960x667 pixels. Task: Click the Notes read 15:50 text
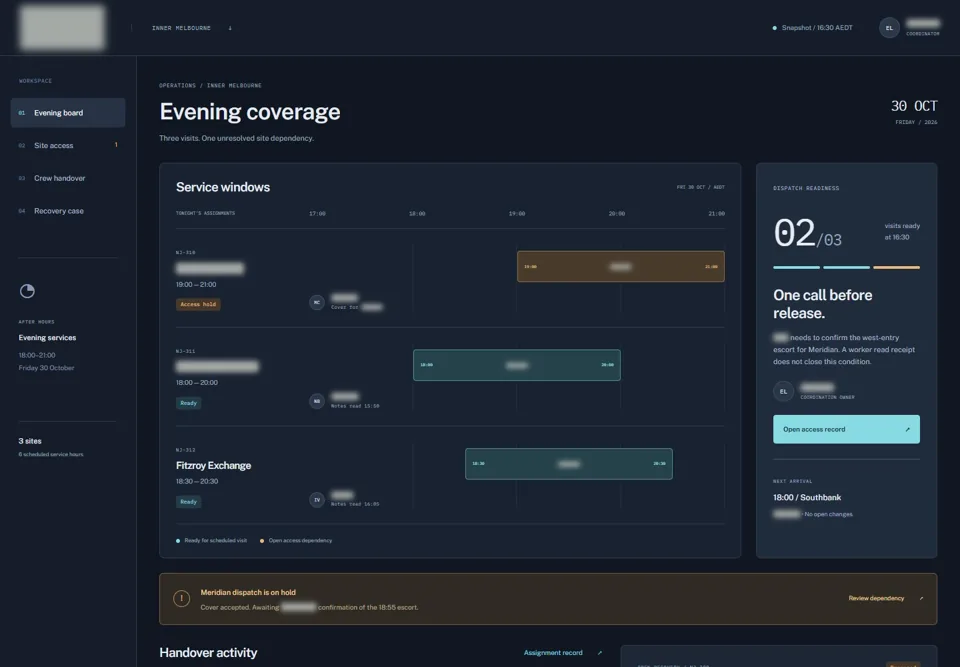(x=355, y=406)
